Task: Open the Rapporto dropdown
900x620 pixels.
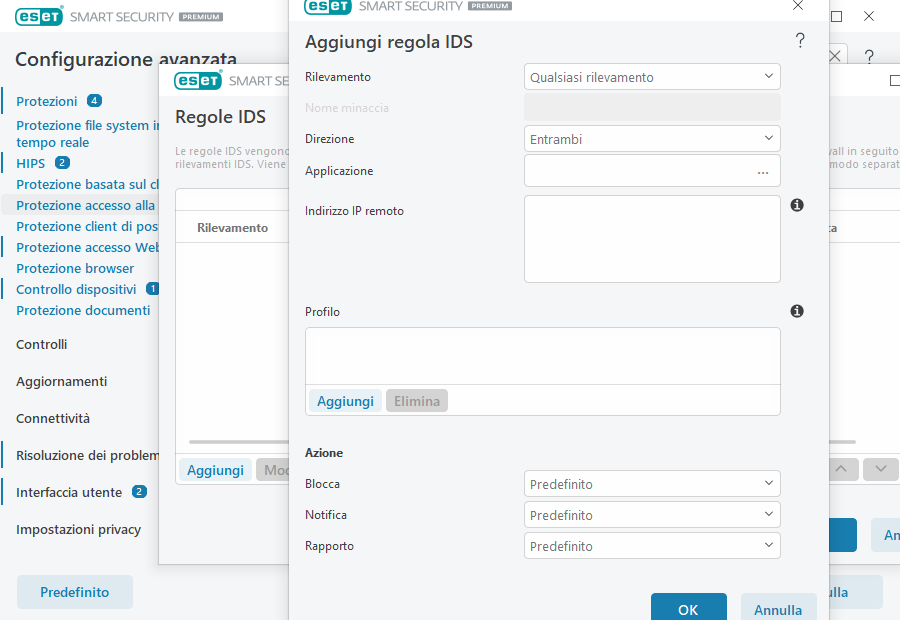Action: tap(652, 546)
